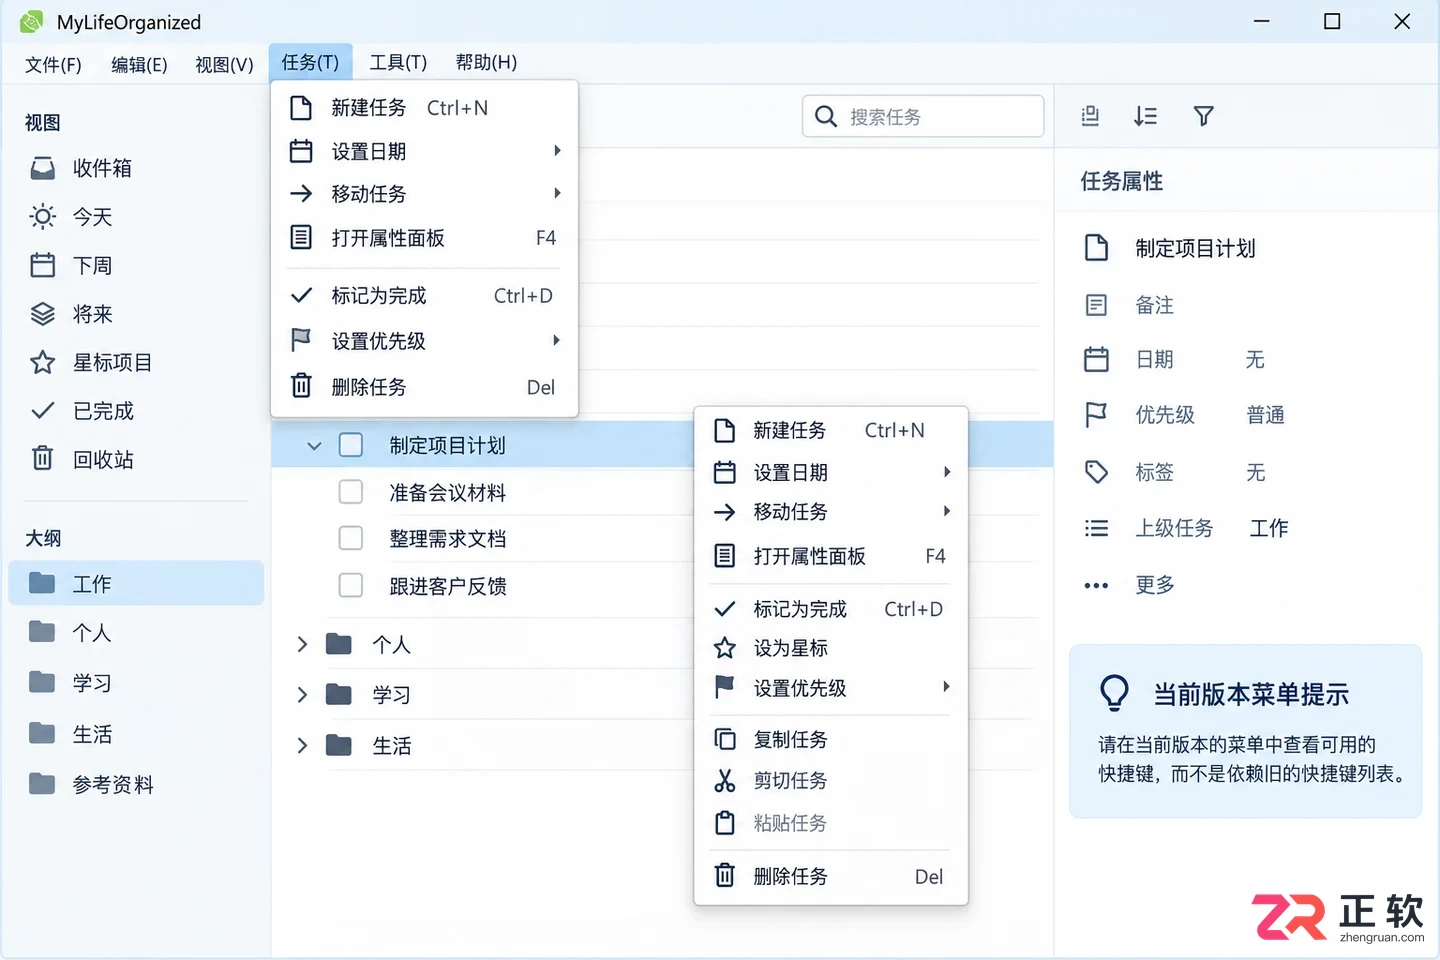
Task: Close the open 任务(T) menu
Action: 310,62
